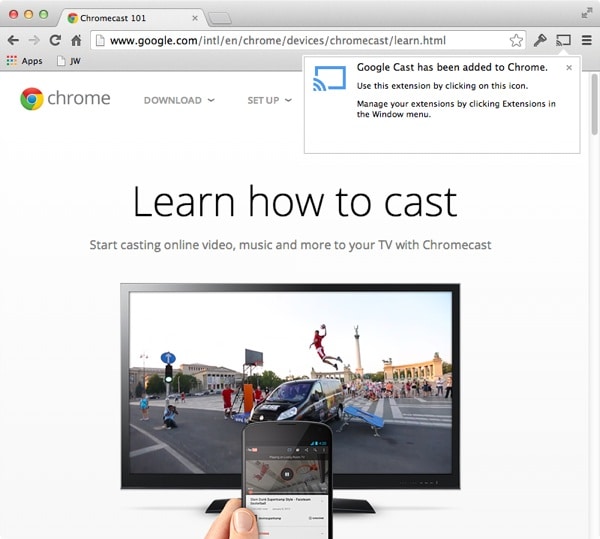Viewport: 600px width, 539px height.
Task: Close the Chromecast 101 tab
Action: 195,18
